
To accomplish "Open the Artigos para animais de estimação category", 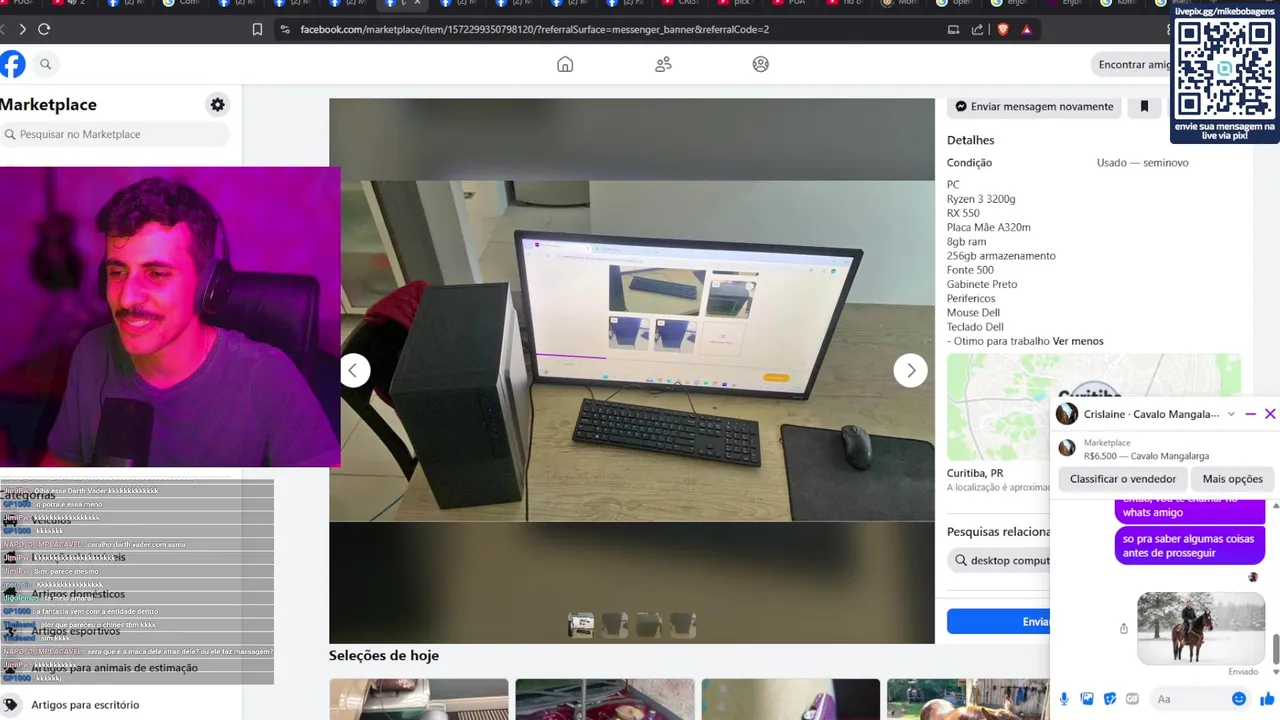I will pos(114,668).
